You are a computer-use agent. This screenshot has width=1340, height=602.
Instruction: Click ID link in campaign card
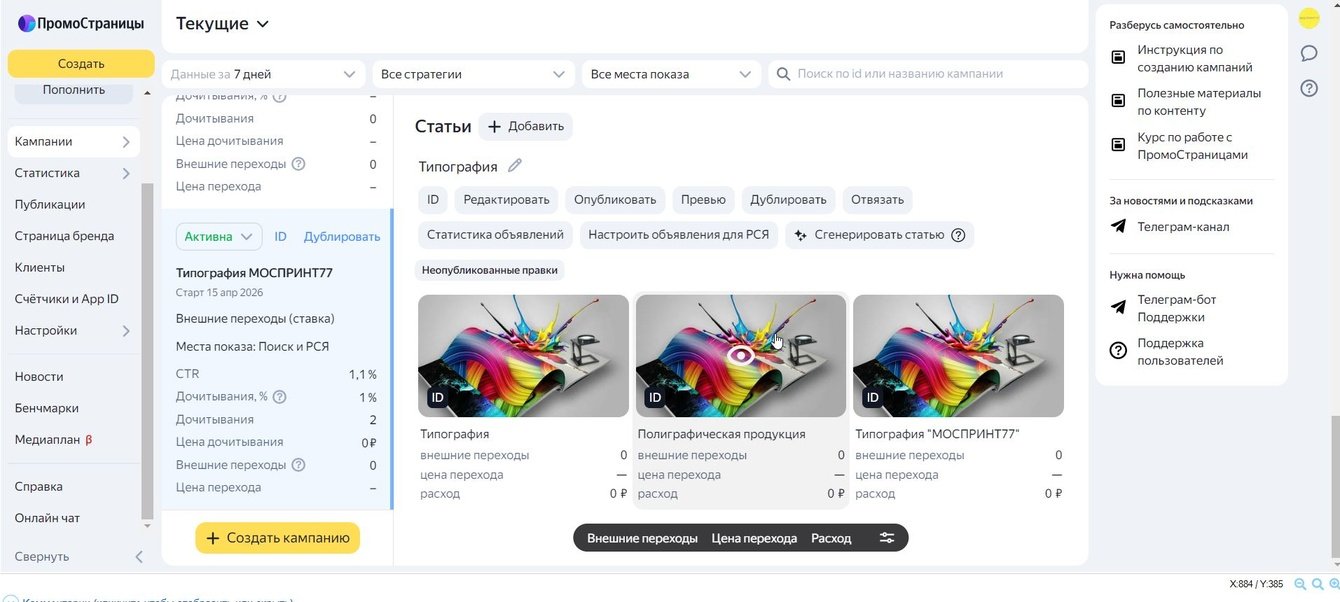[281, 237]
